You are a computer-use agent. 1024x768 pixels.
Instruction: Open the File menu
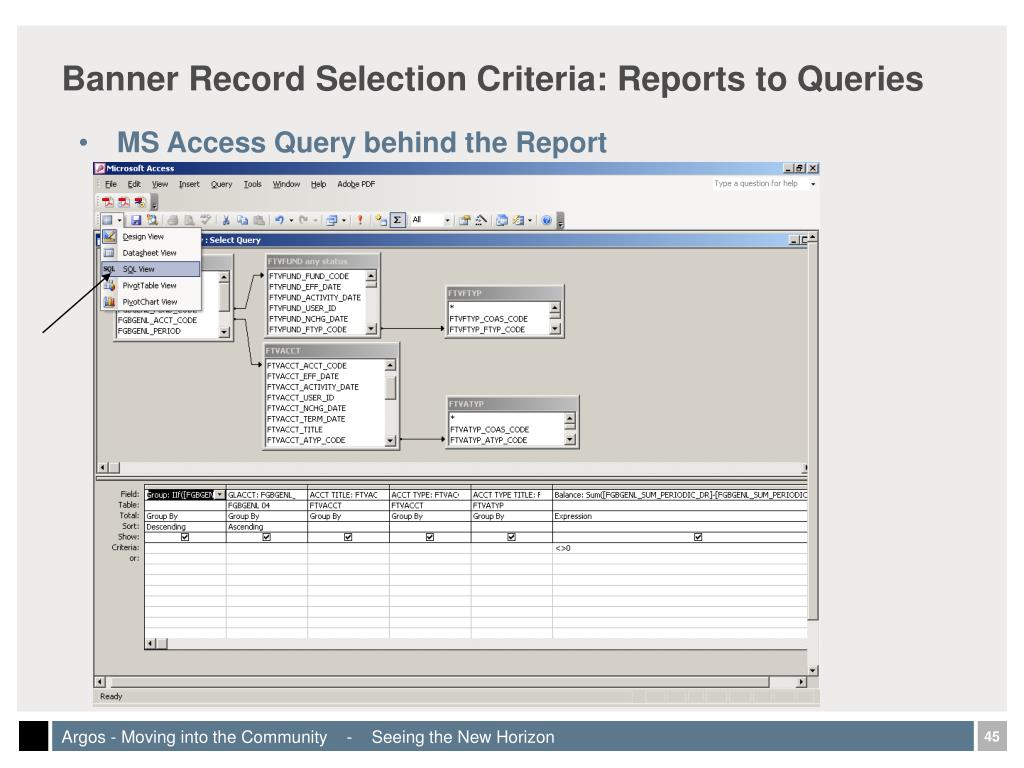(x=111, y=184)
